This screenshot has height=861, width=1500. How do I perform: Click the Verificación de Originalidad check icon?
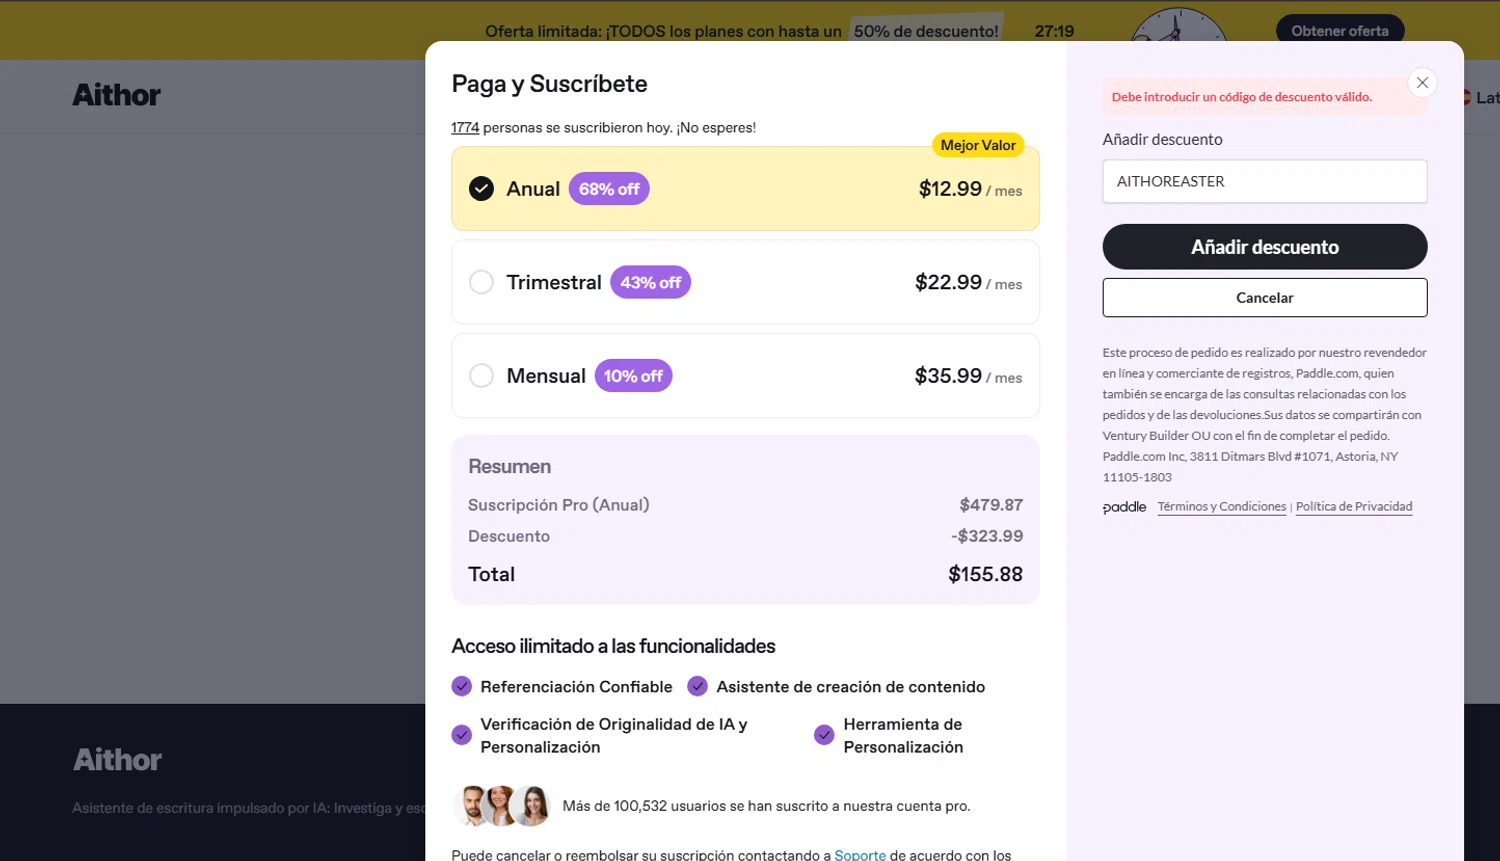click(461, 735)
